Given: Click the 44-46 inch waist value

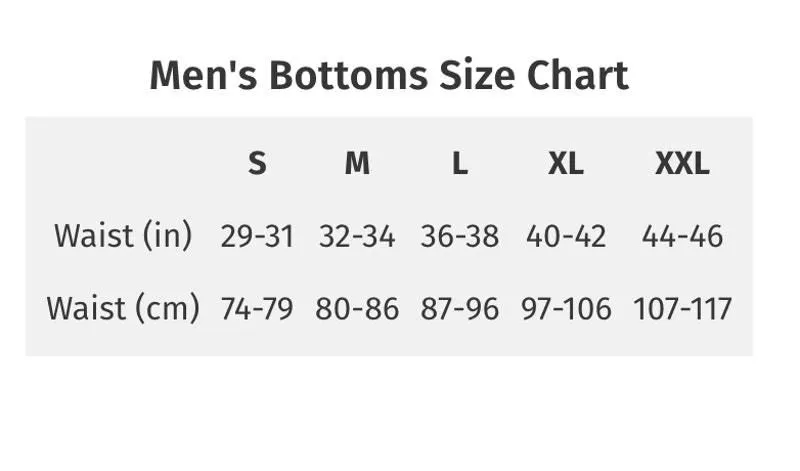Looking at the screenshot, I should 682,236.
